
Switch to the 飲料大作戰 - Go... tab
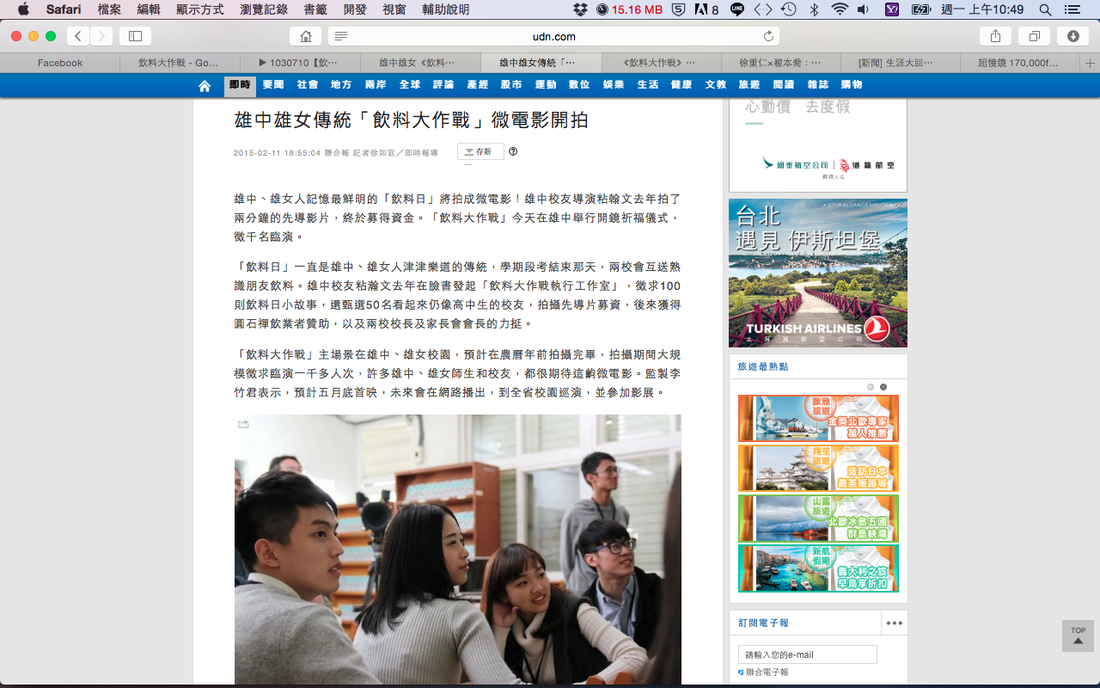[x=178, y=63]
